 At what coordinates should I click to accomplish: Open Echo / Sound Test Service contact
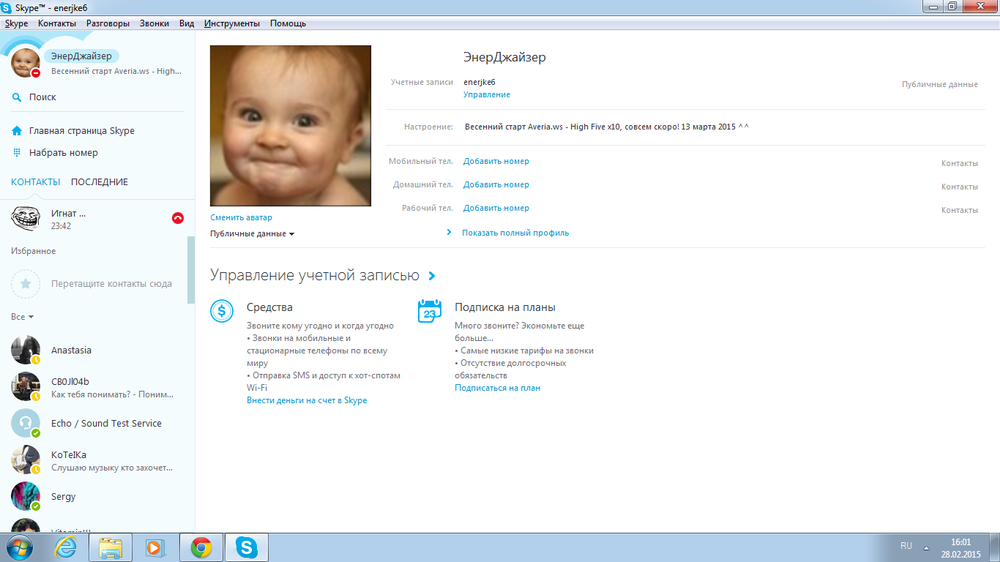[106, 423]
